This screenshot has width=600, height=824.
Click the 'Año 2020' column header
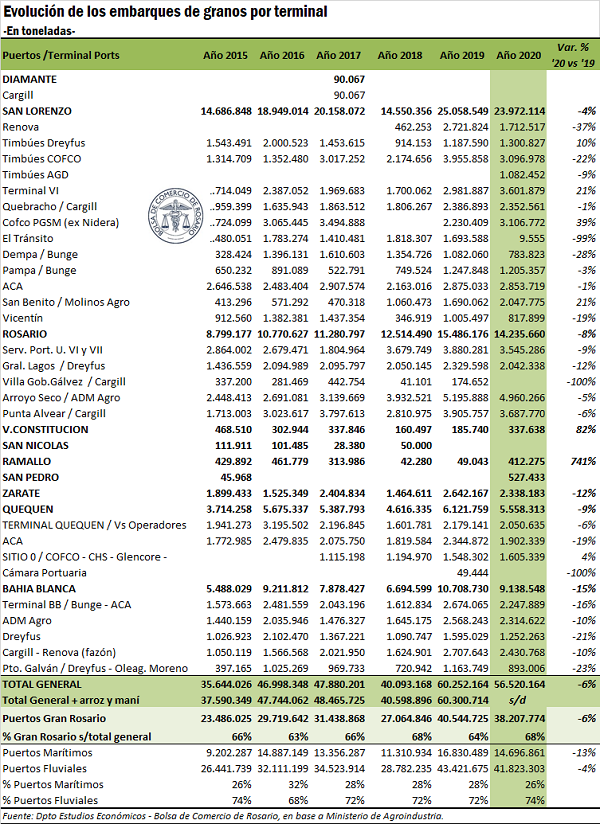pyautogui.click(x=520, y=55)
